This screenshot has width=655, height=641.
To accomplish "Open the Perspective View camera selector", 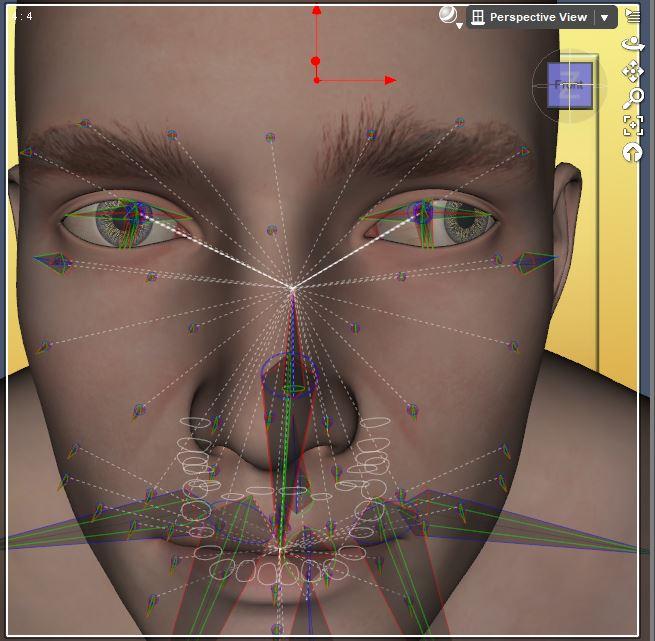I will (x=542, y=17).
